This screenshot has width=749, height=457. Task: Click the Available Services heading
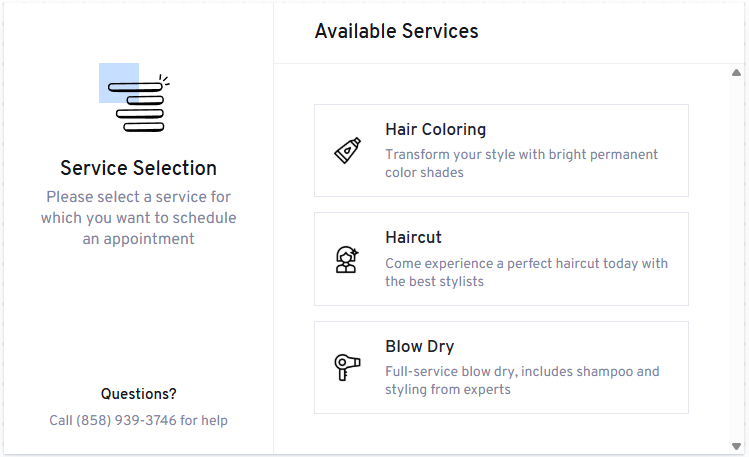[396, 32]
